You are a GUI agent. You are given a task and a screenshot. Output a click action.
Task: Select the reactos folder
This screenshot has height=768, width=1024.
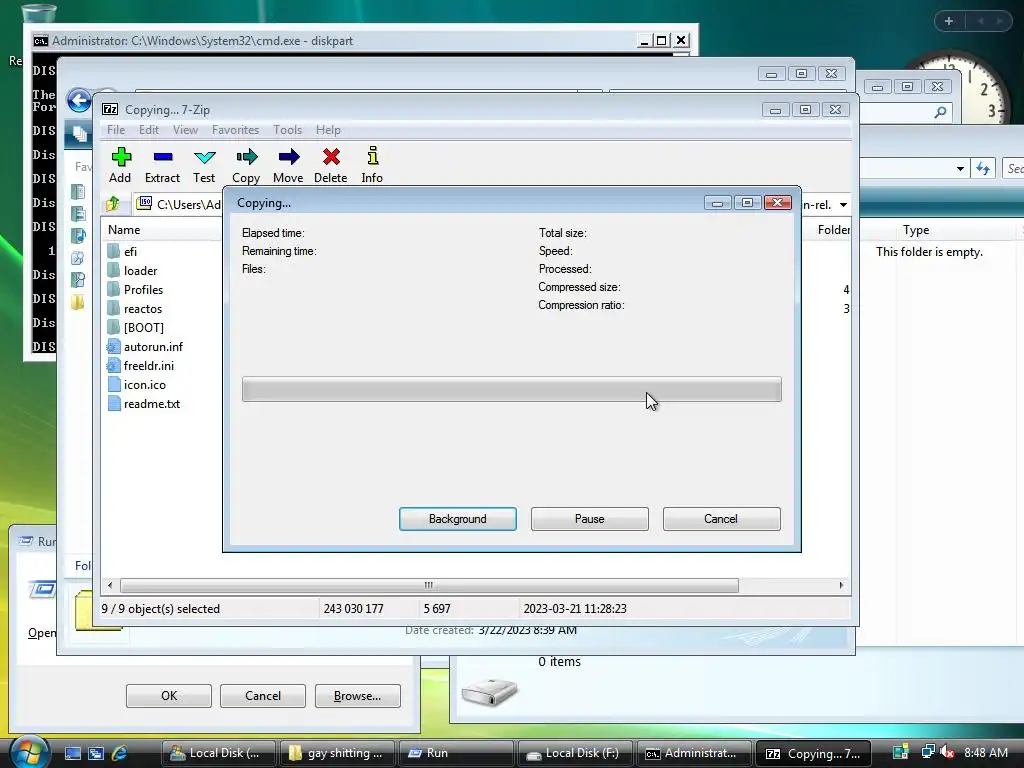142,309
